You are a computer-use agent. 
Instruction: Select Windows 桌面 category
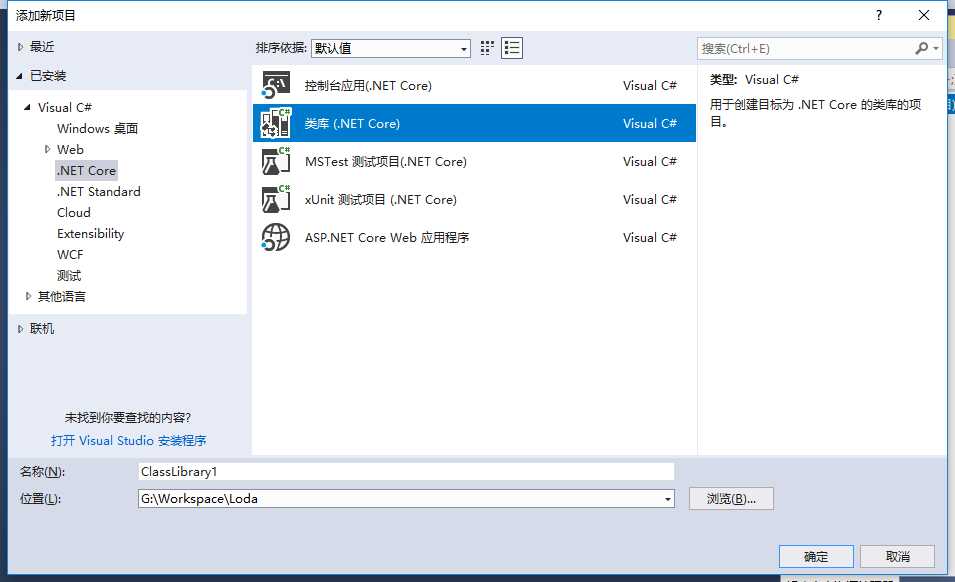point(97,128)
